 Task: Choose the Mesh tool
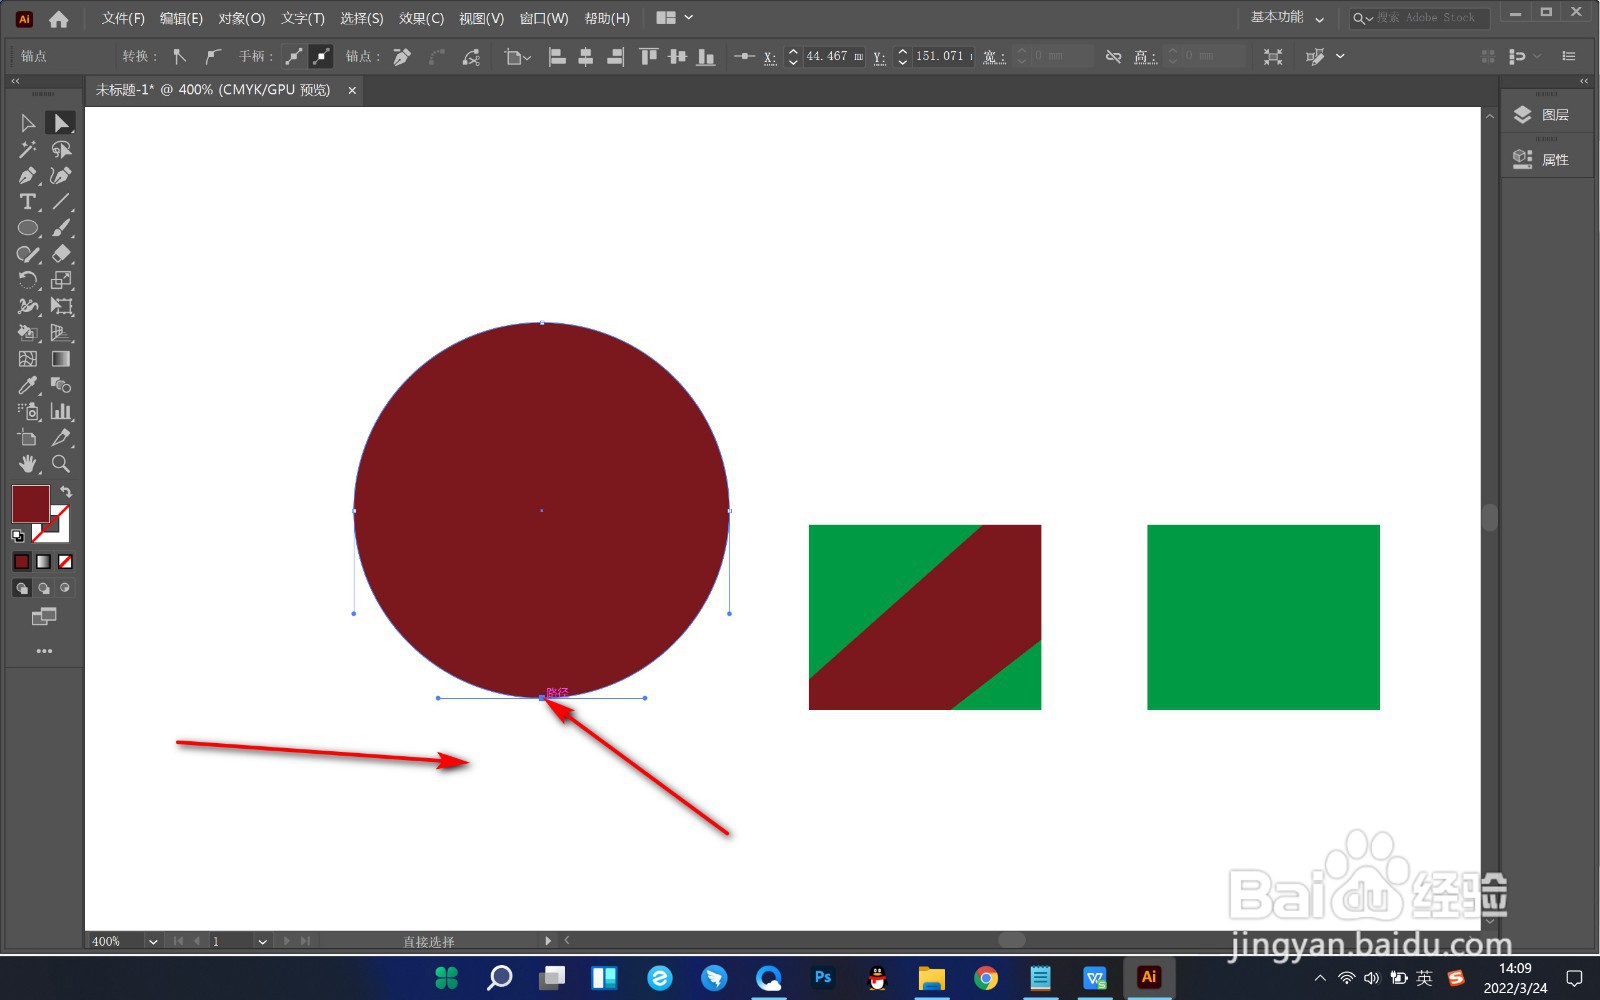pos(28,359)
